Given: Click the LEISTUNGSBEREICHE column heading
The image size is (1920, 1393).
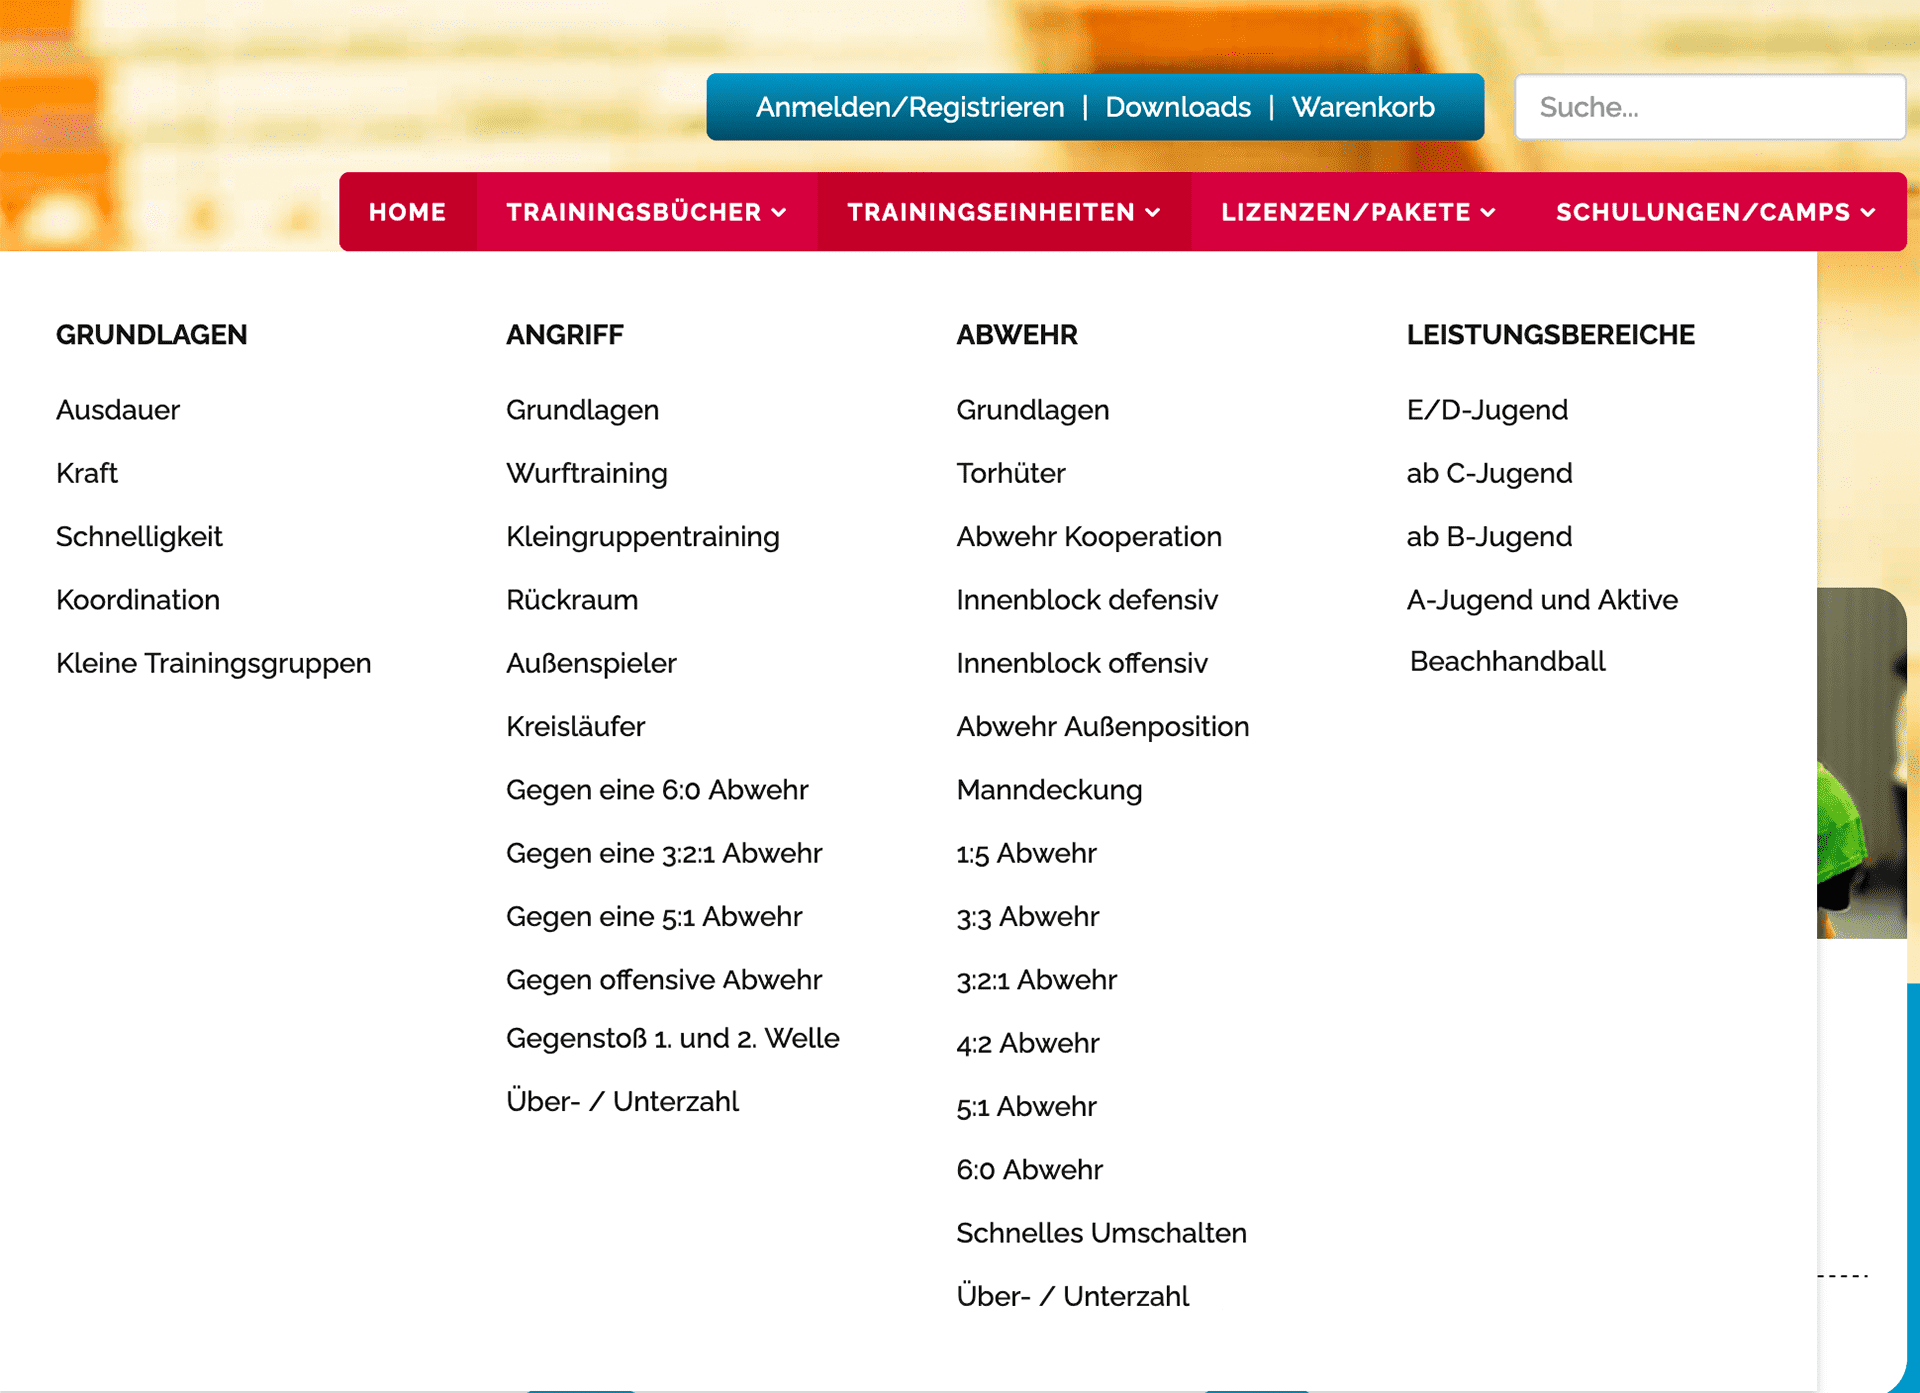Looking at the screenshot, I should tap(1551, 335).
